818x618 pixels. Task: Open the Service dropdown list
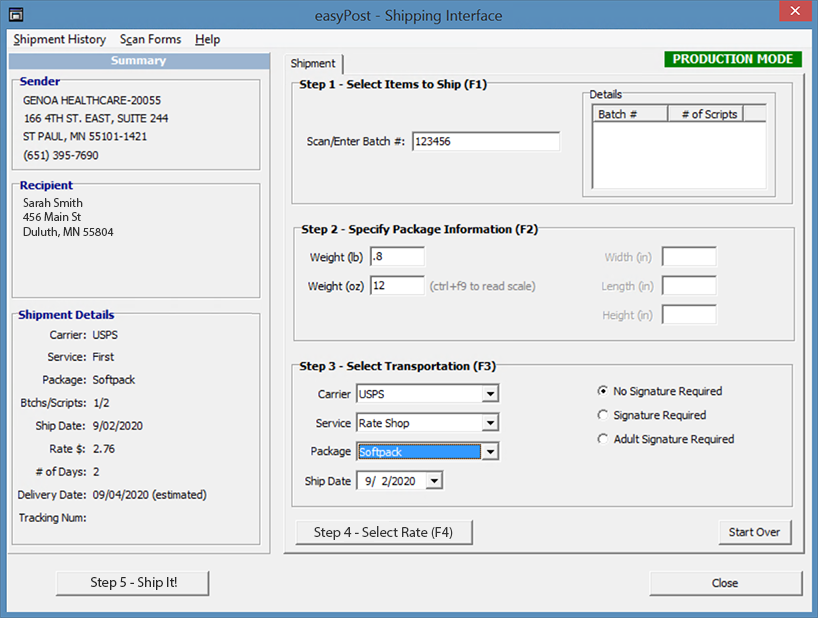pos(490,423)
